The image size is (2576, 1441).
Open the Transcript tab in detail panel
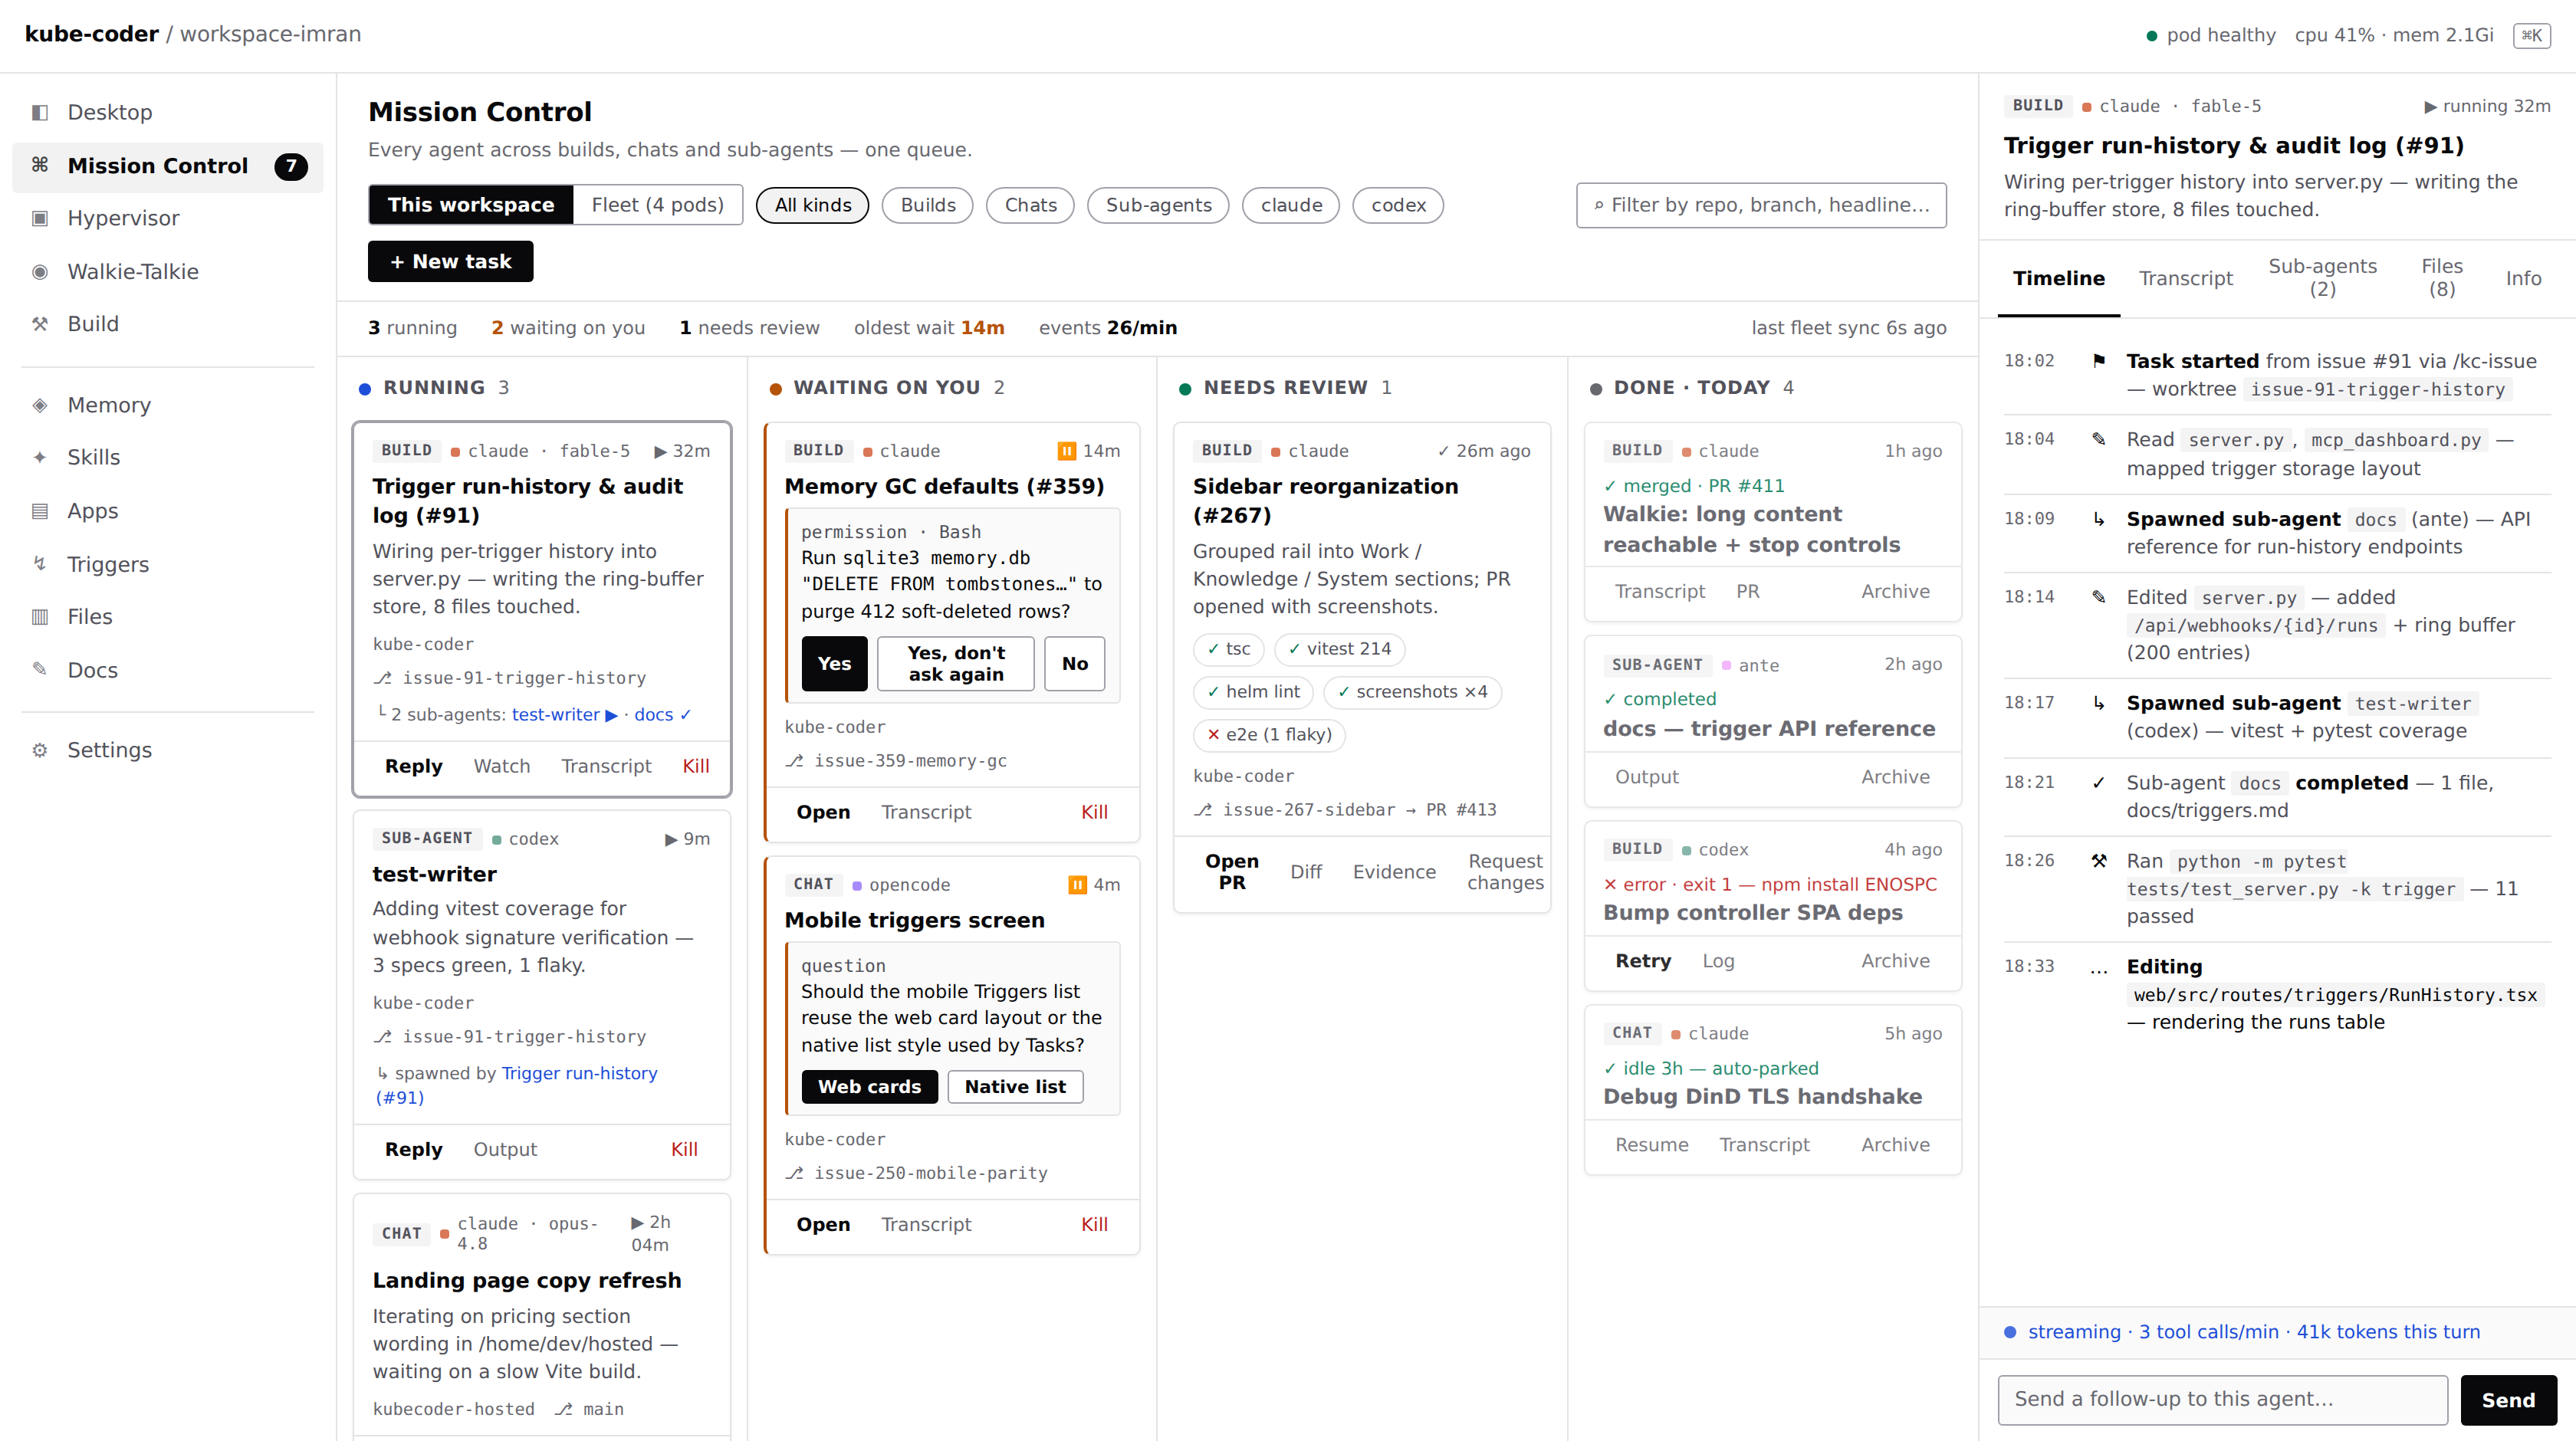coord(2186,278)
